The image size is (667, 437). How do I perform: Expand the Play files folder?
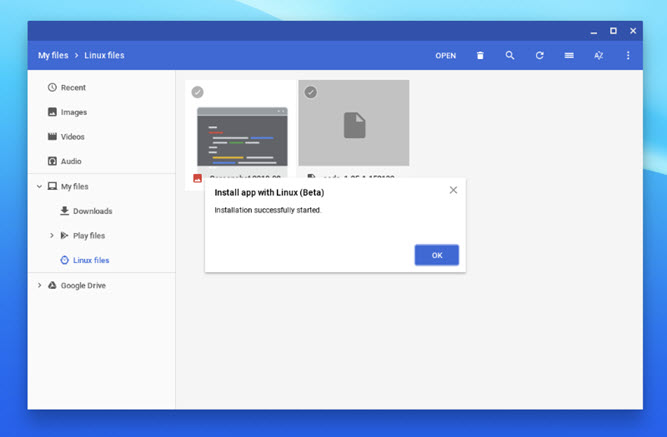click(51, 236)
